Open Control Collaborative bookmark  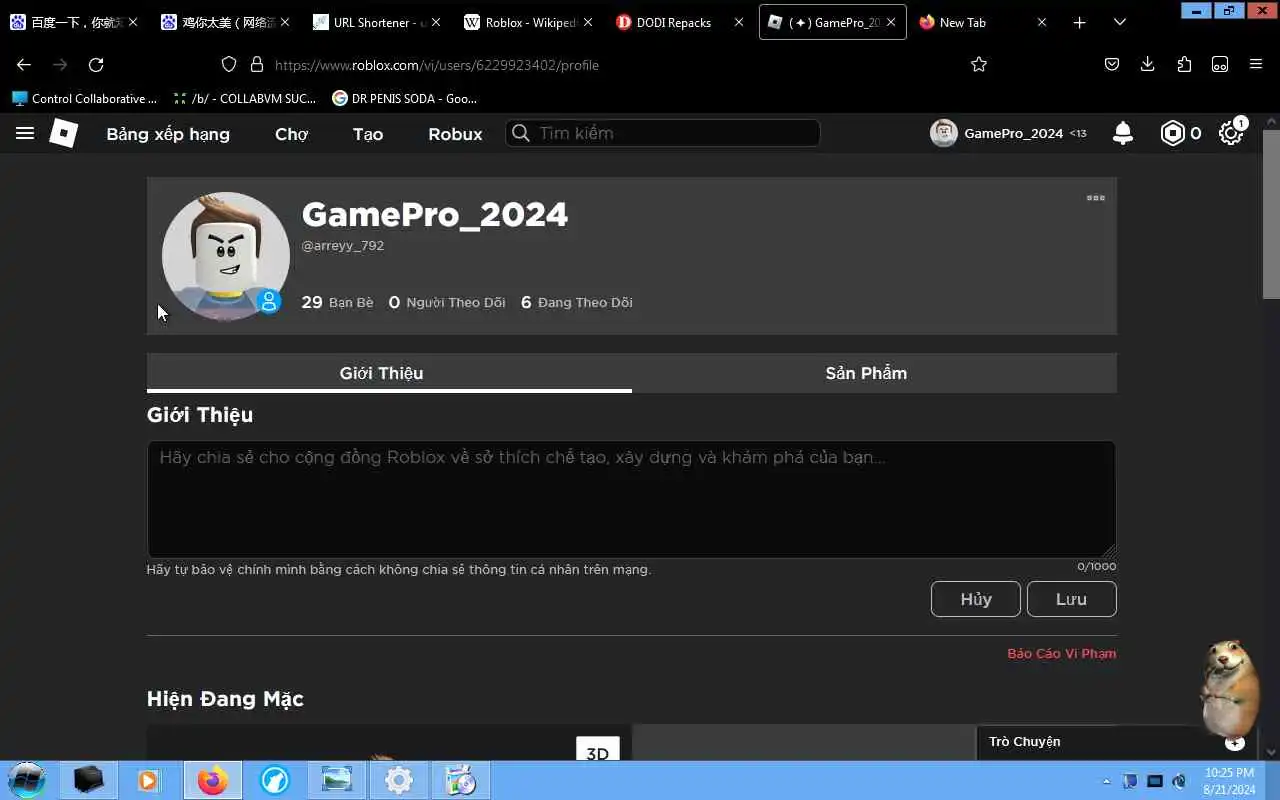pos(84,98)
